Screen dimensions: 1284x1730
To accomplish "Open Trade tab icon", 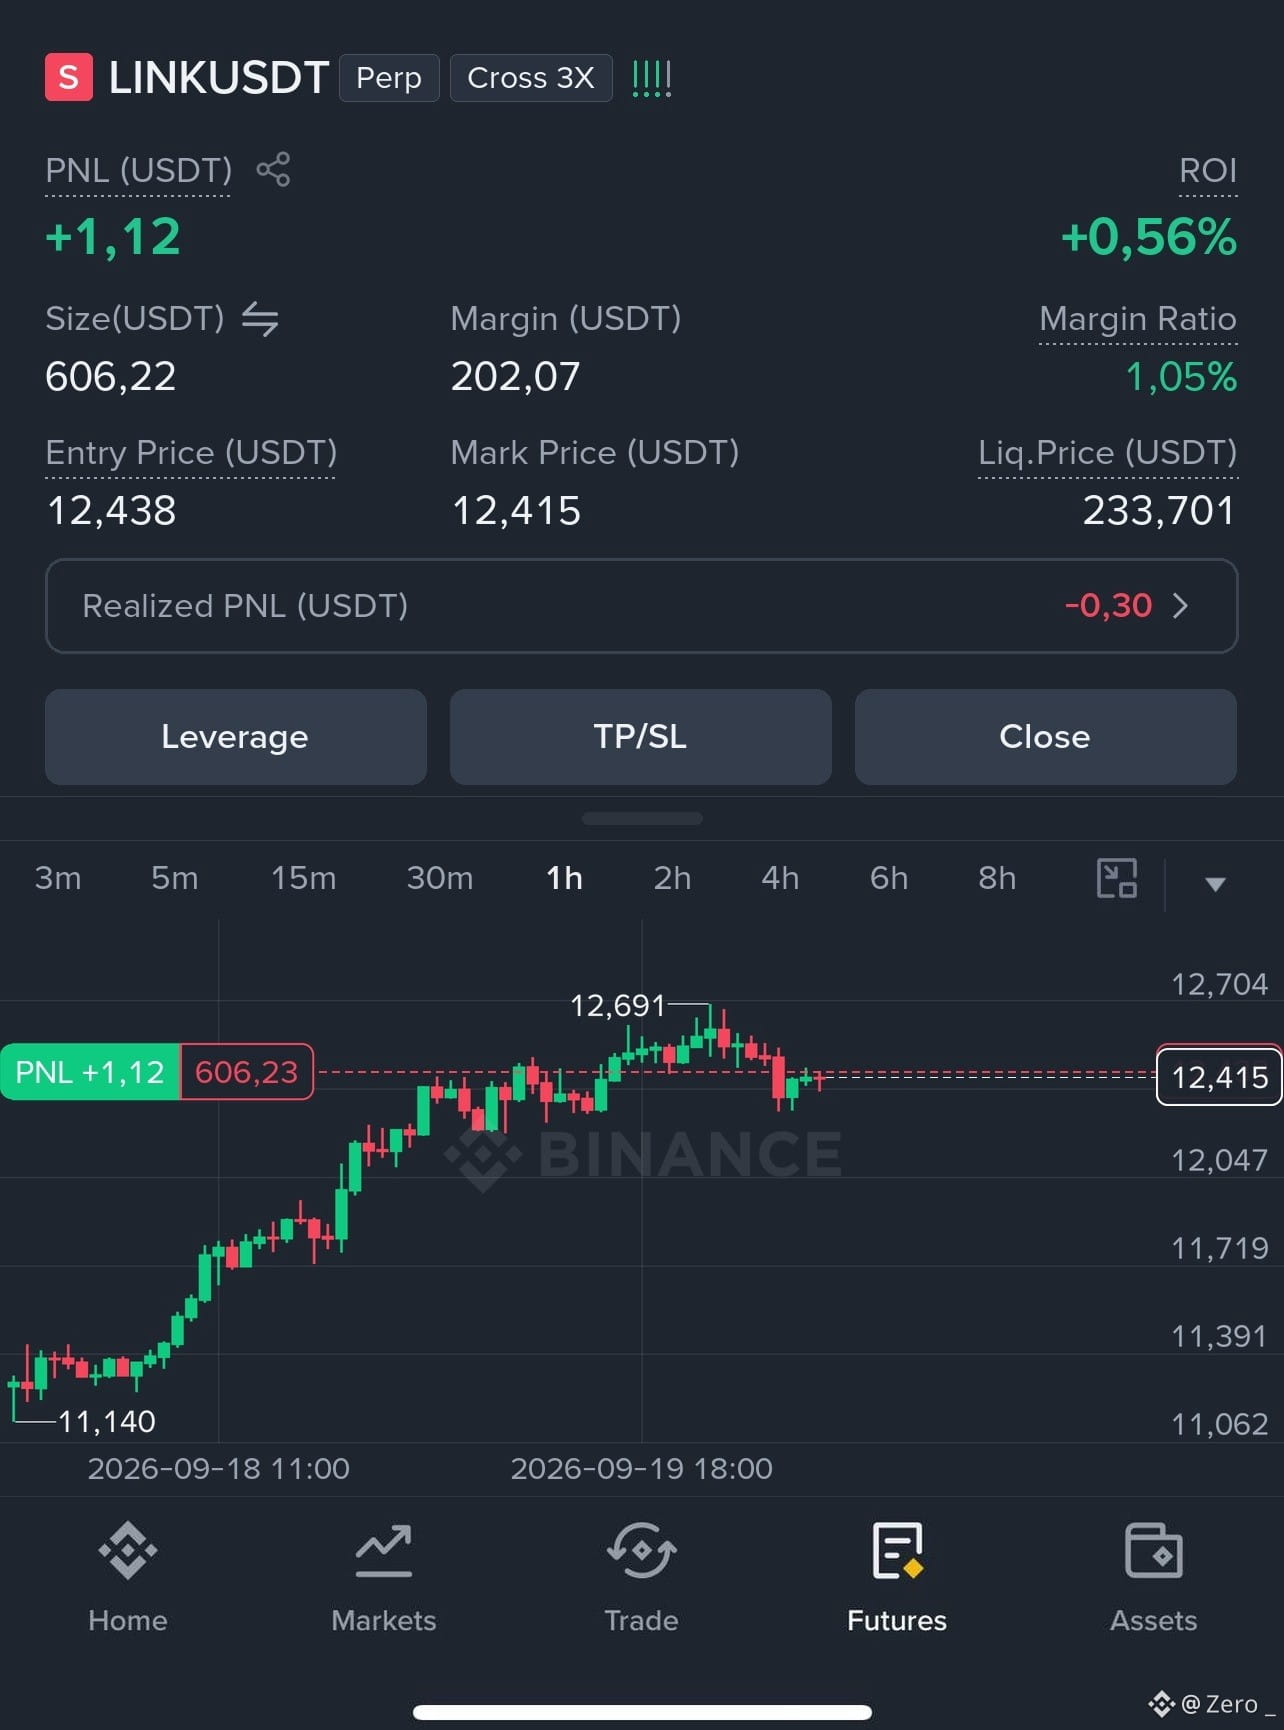I will [x=641, y=1551].
